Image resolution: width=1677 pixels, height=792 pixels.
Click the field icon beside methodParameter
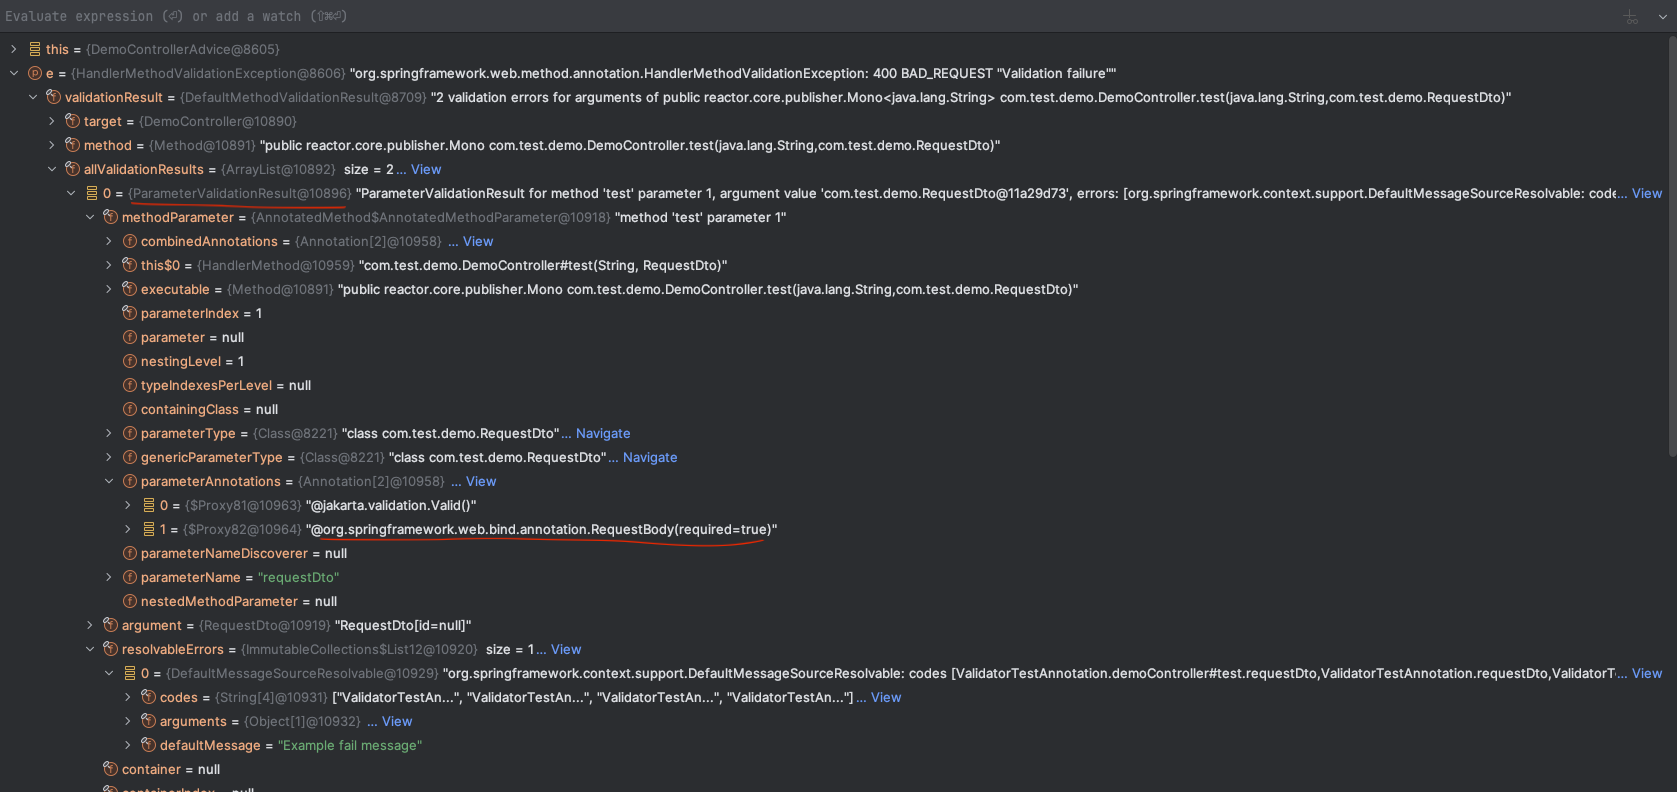111,217
